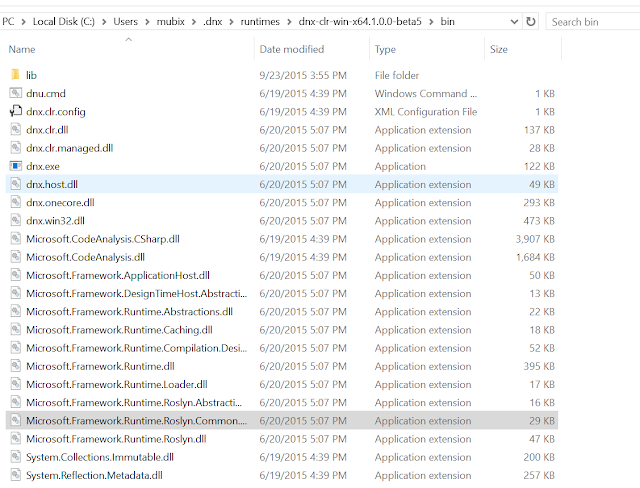Expand the chevron after runtimes in path
Viewport: 640px width, 488px height.
click(x=289, y=22)
